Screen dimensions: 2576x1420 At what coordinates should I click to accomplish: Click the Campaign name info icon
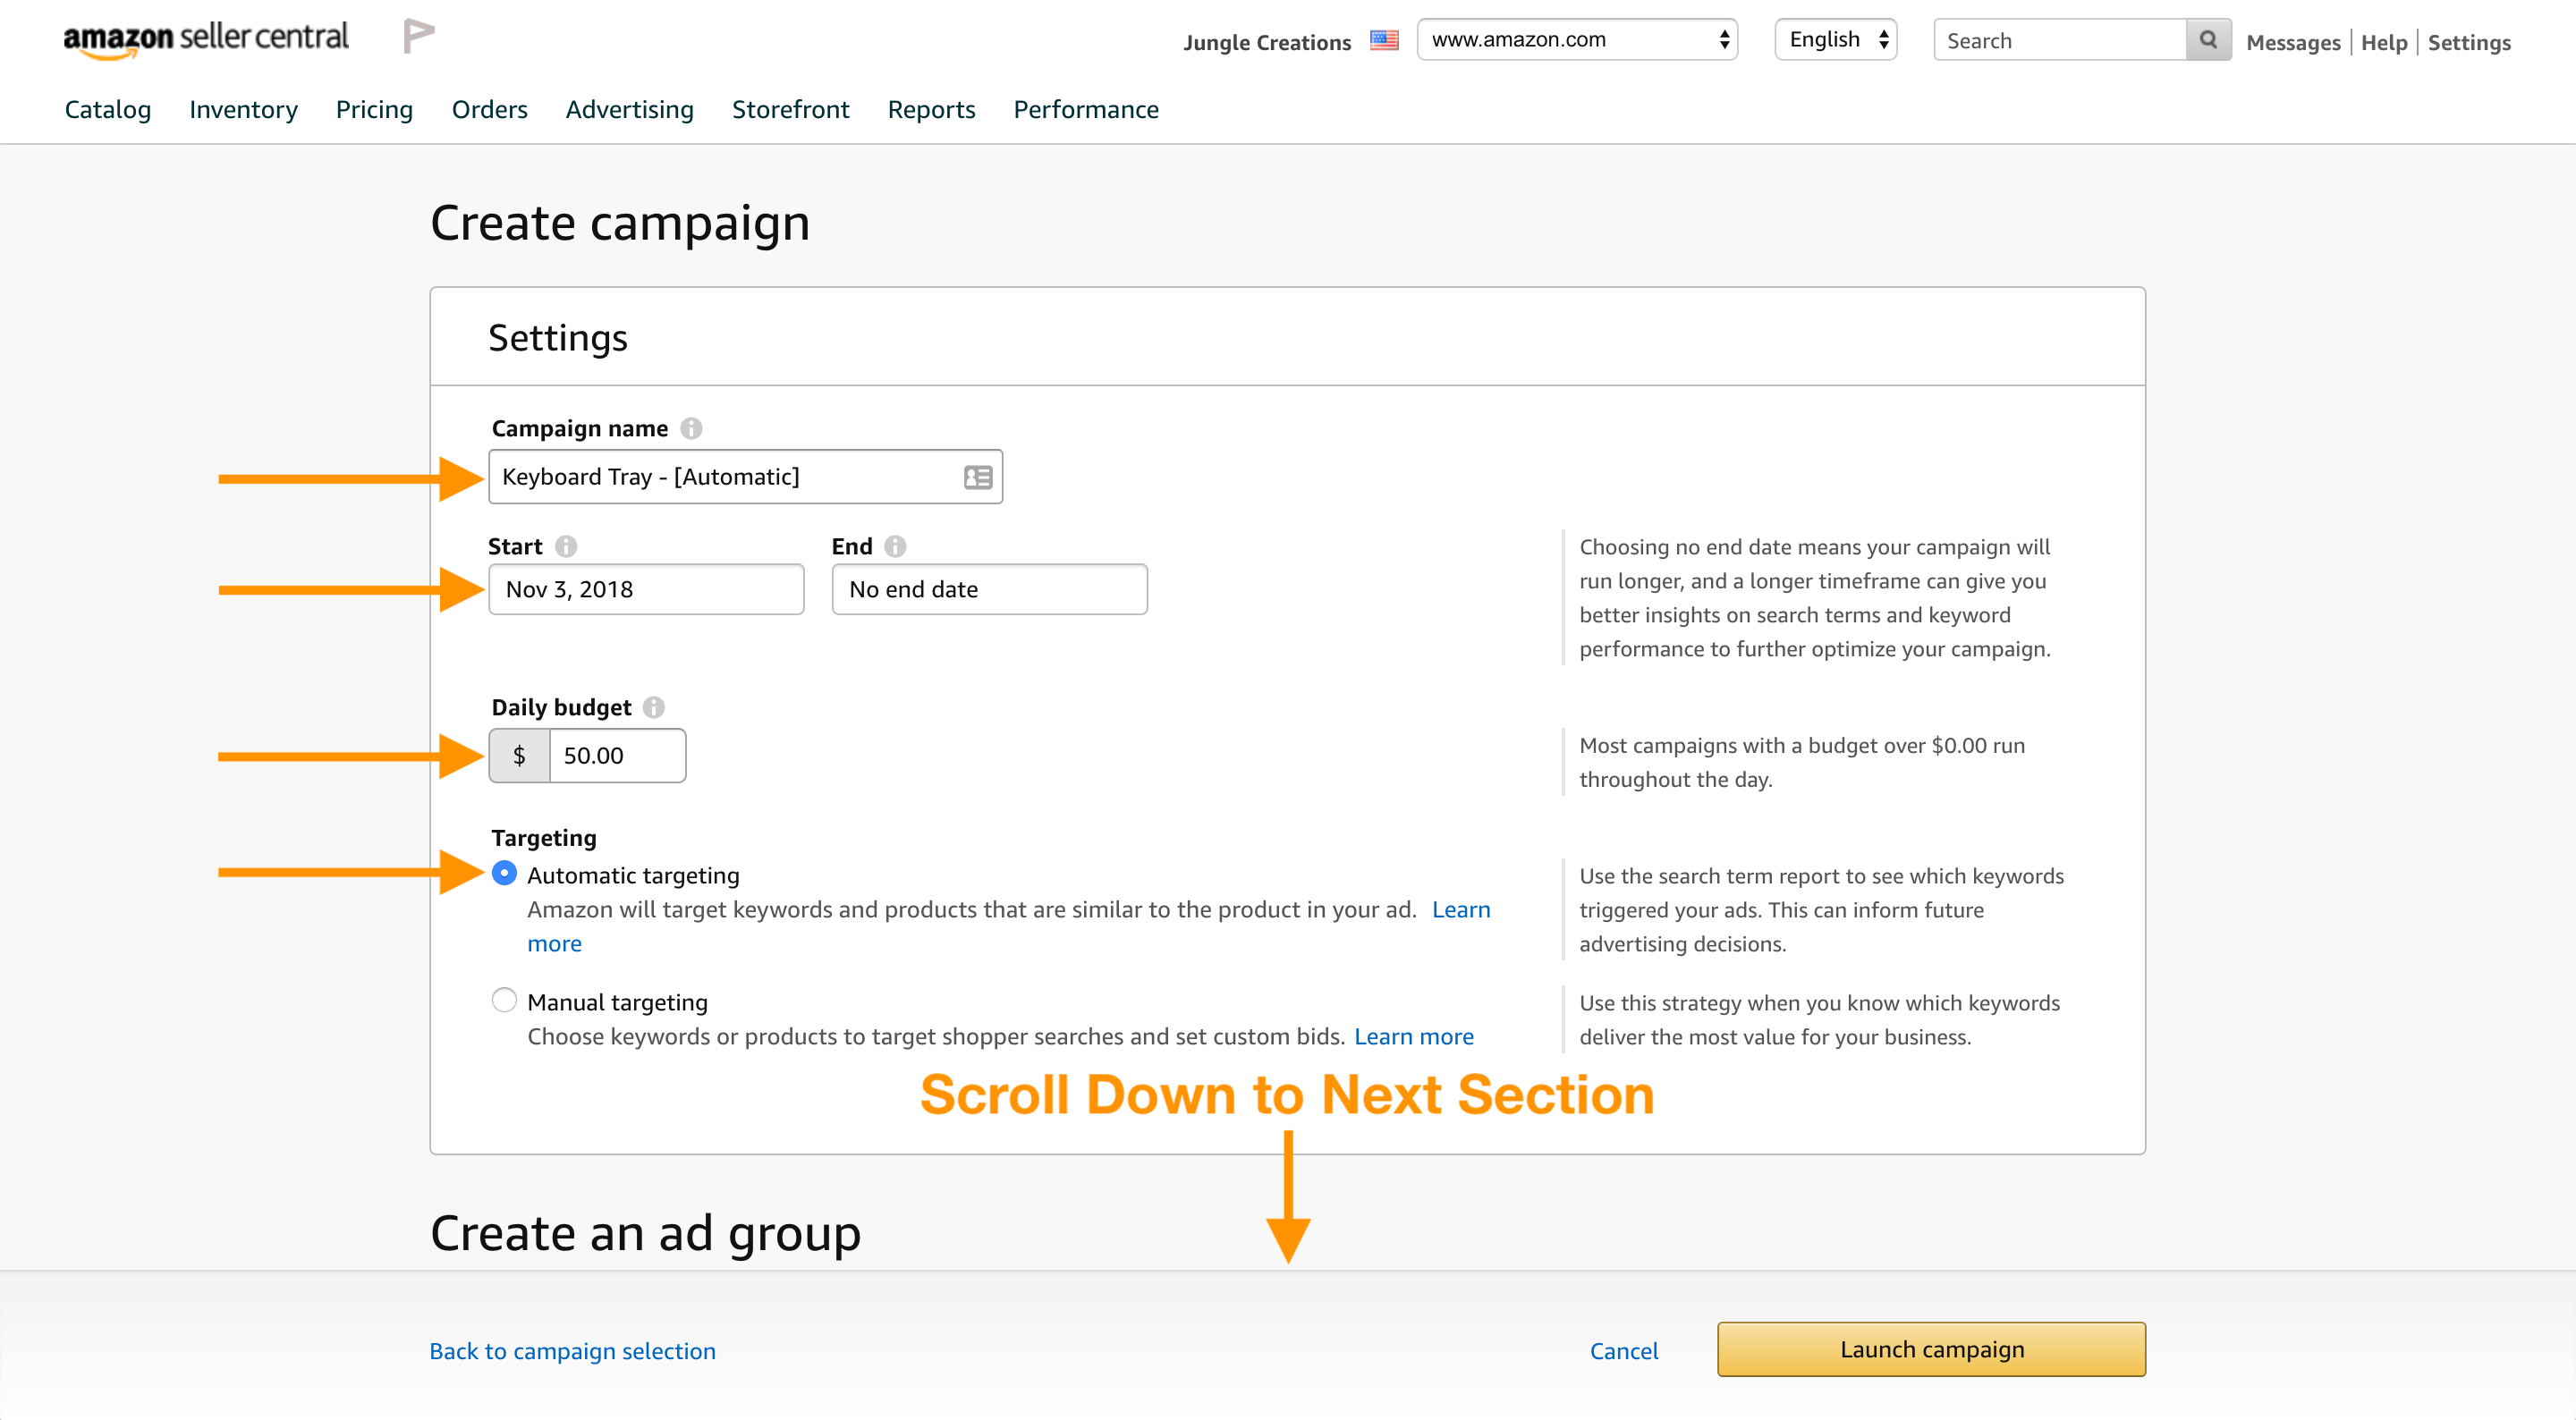point(691,428)
